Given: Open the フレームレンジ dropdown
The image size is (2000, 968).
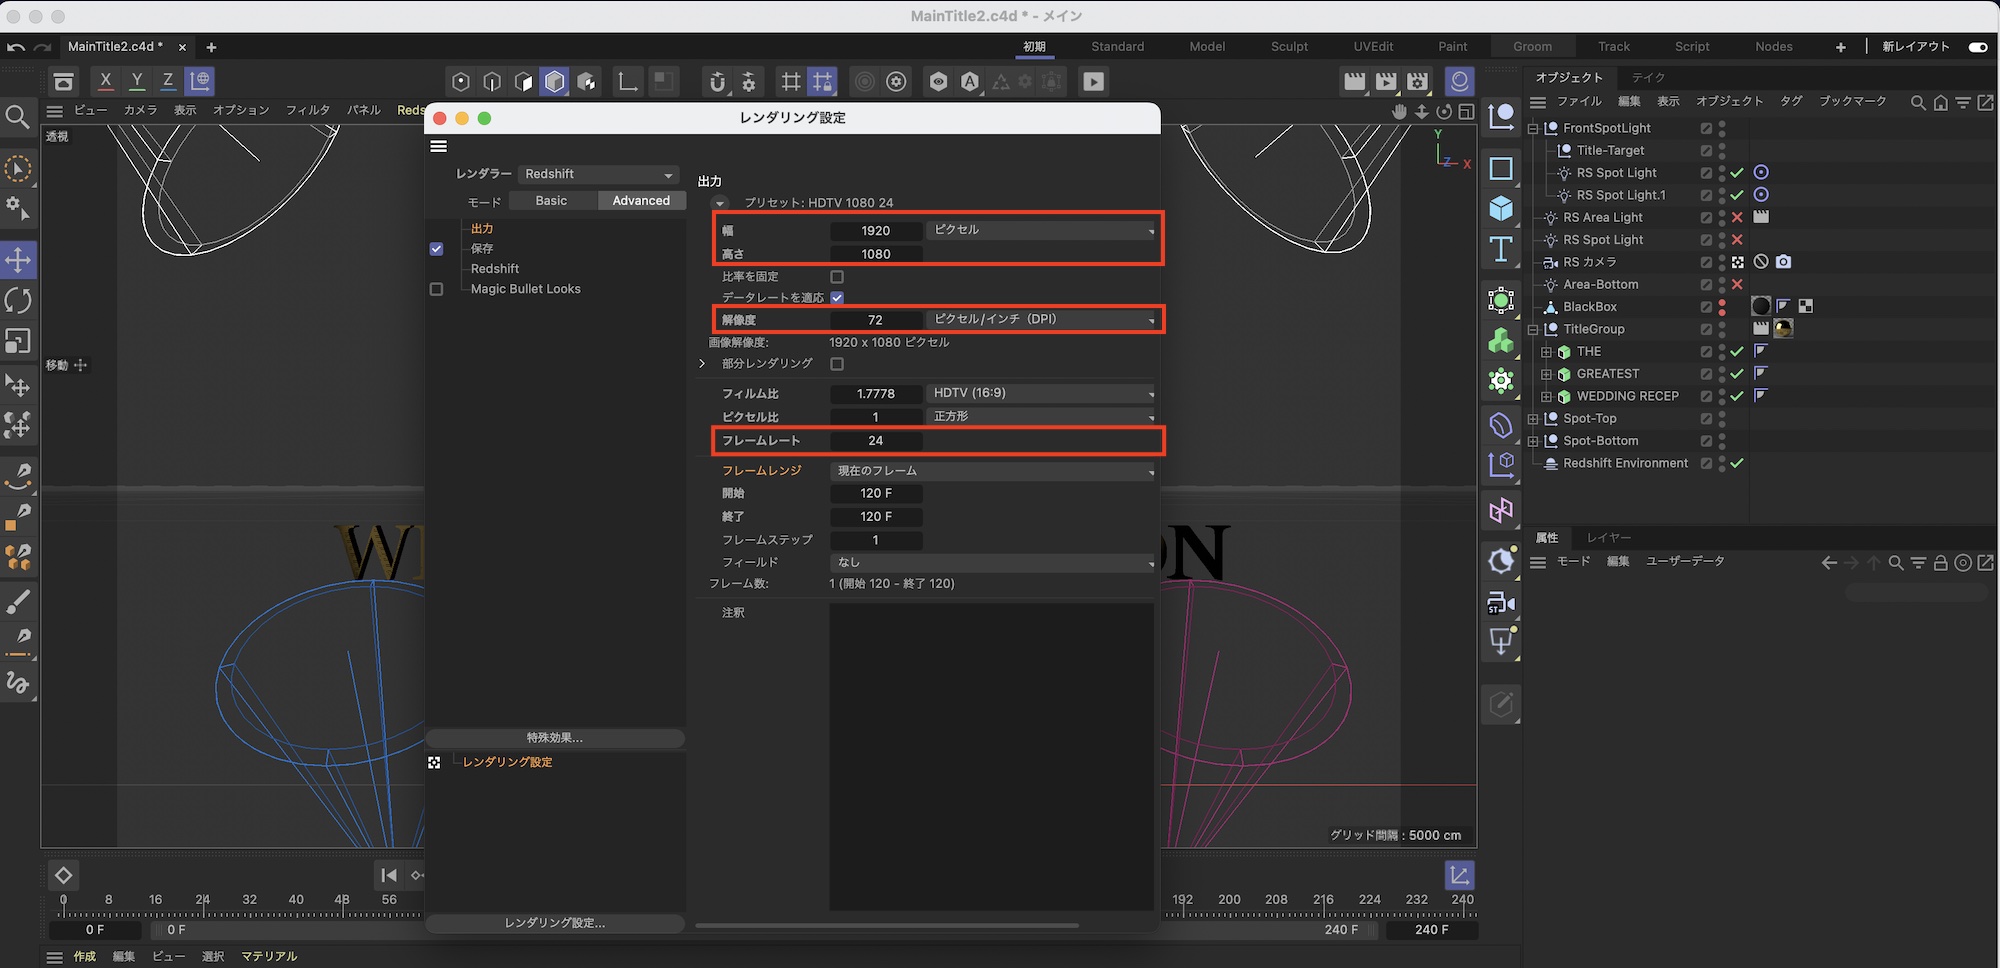Looking at the screenshot, I should pyautogui.click(x=991, y=471).
